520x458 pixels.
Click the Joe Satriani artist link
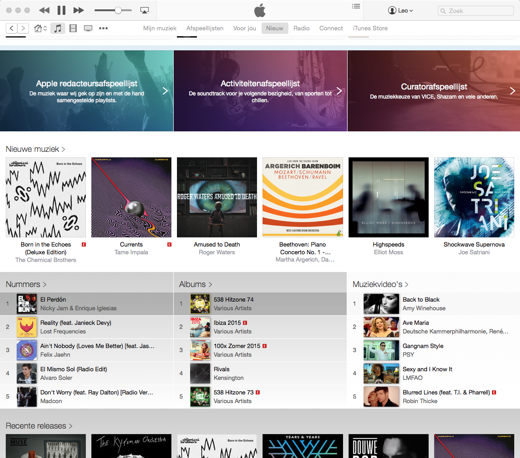coord(474,252)
